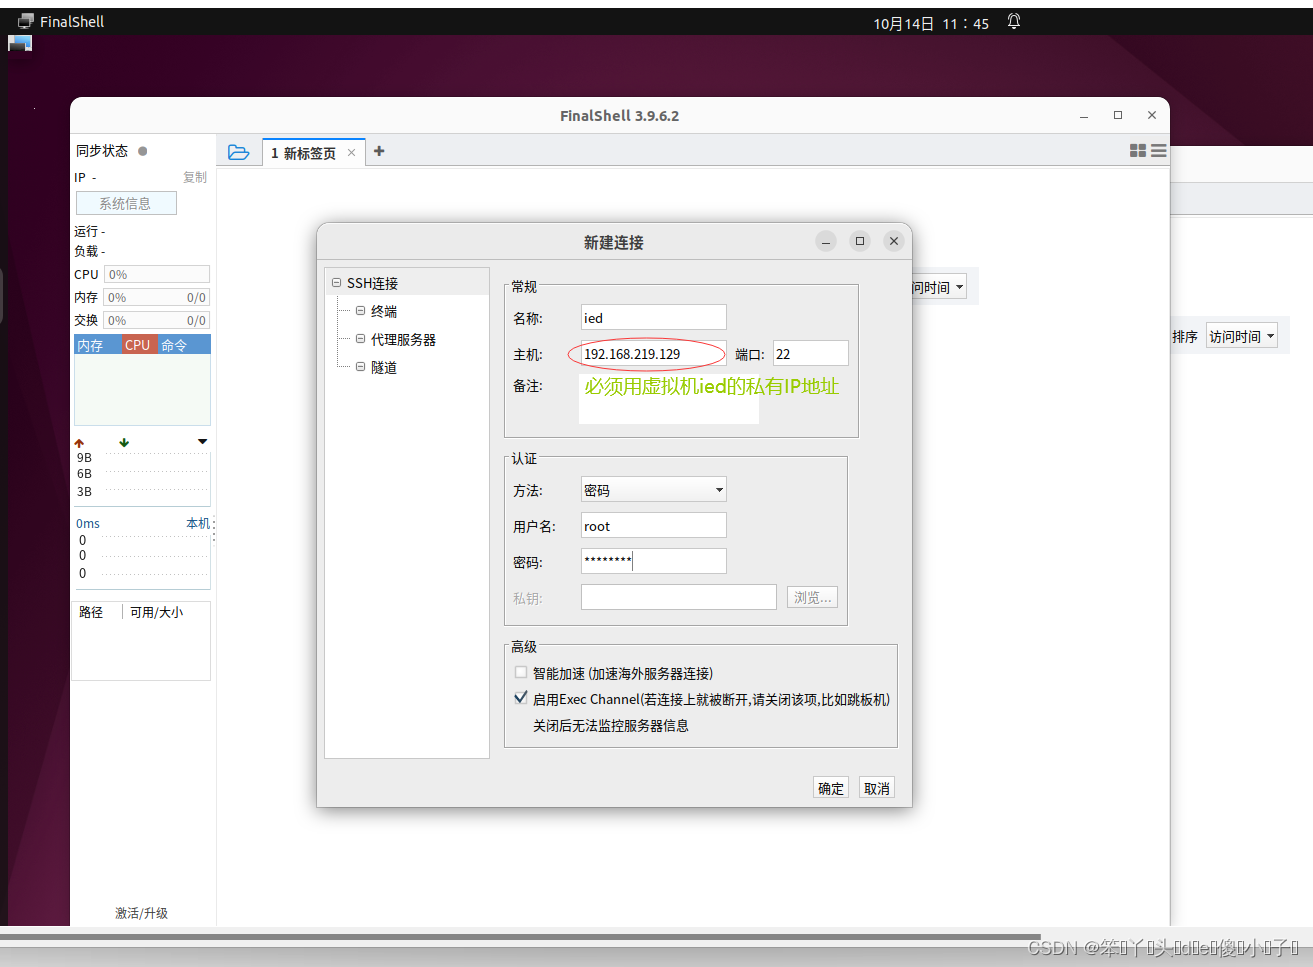Collapse the 隧道 tree item

[361, 366]
